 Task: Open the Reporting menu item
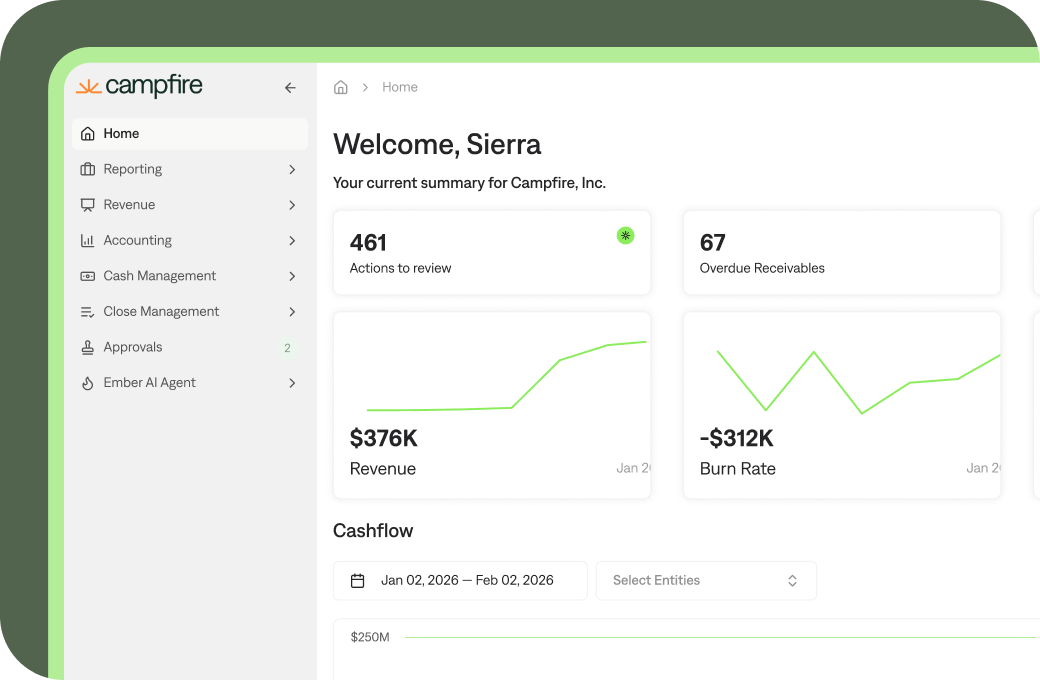pos(190,169)
